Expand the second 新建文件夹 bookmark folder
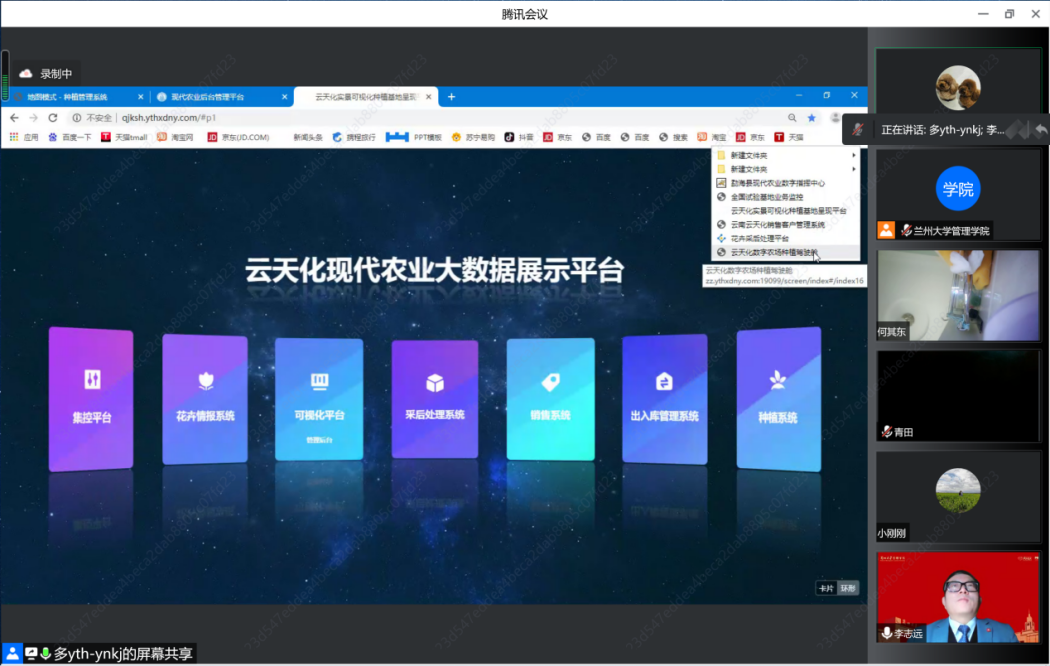 [x=785, y=170]
